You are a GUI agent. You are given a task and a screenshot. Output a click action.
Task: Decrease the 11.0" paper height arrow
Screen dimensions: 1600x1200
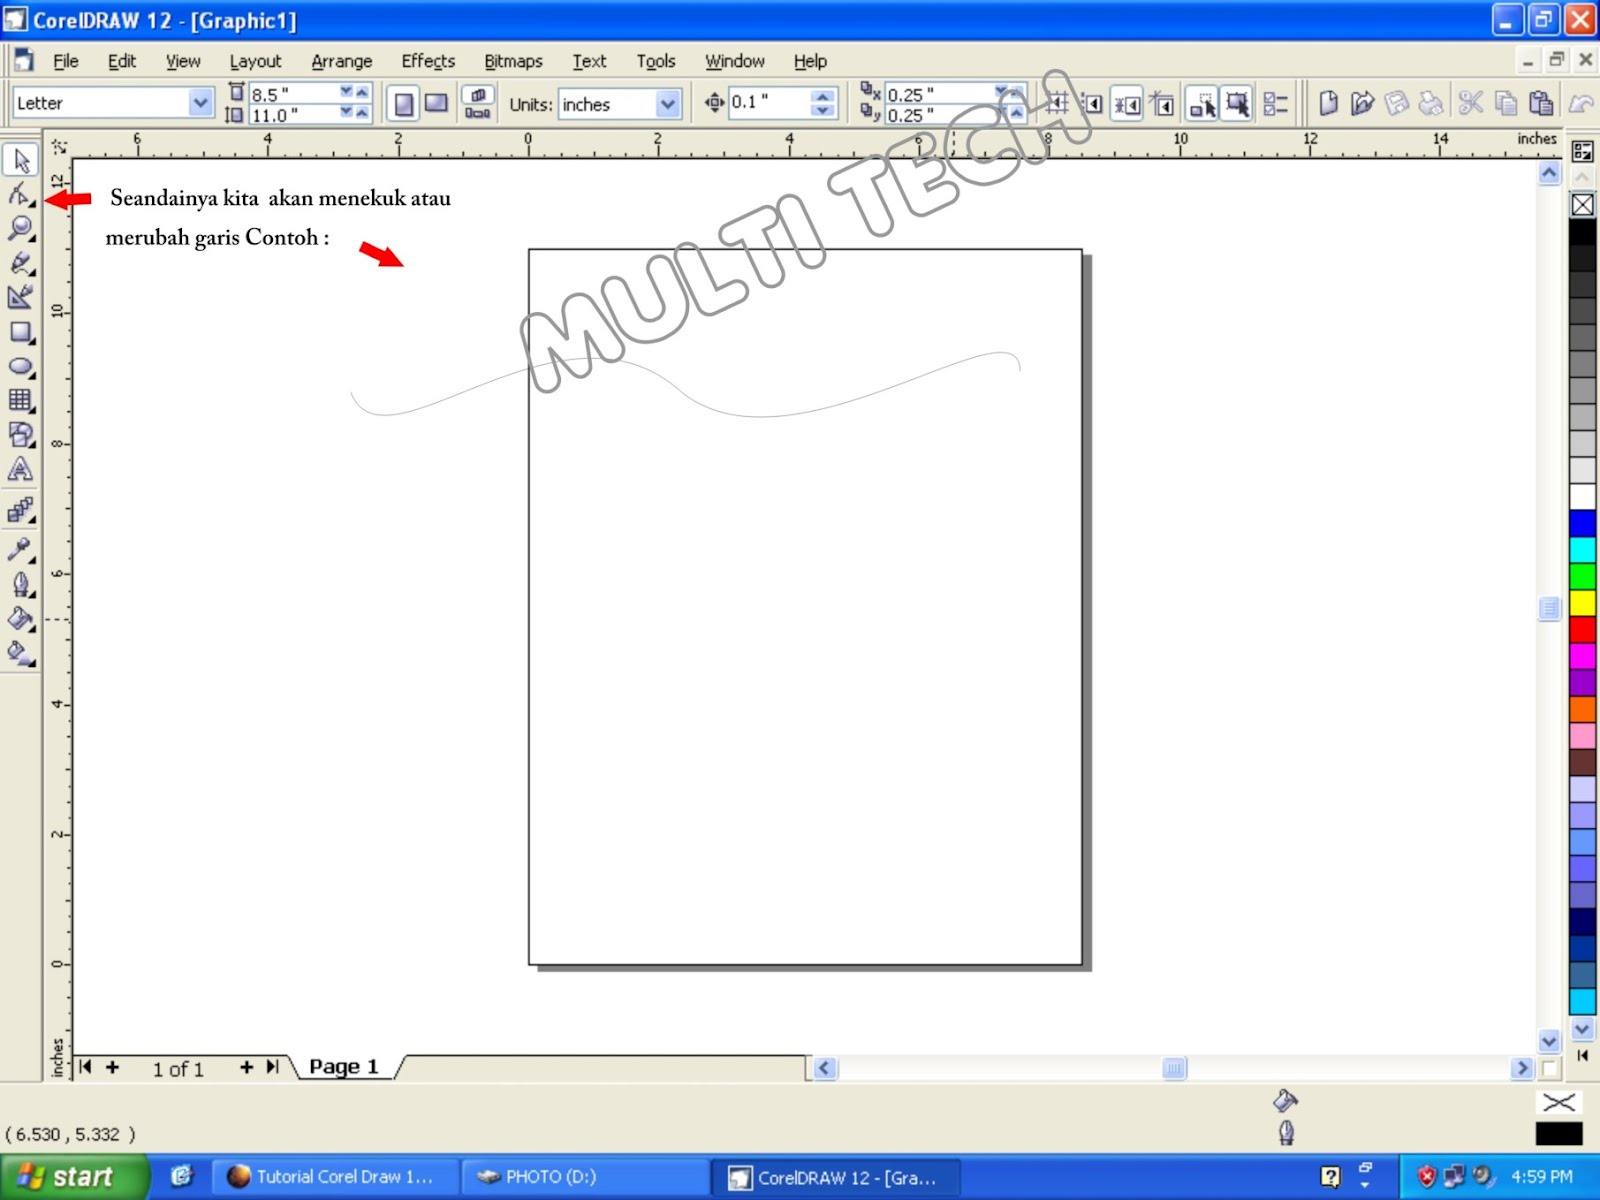pos(346,112)
